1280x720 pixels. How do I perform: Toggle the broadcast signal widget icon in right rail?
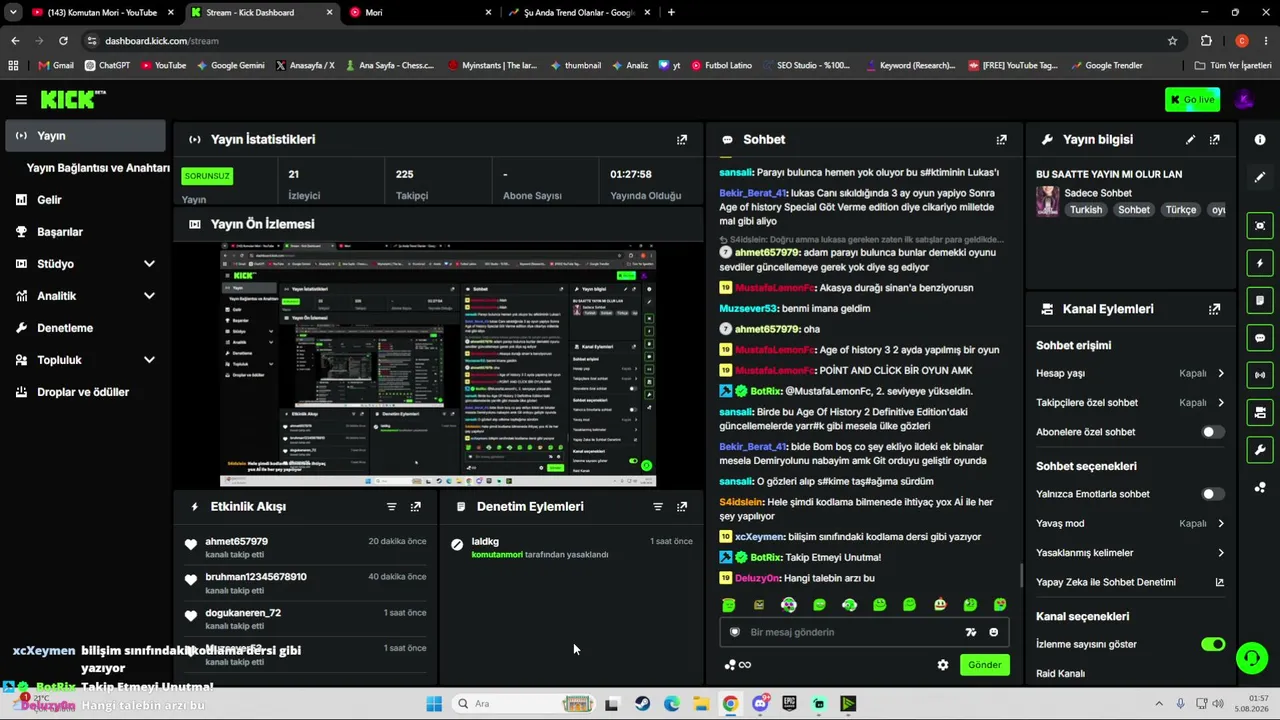coord(1260,375)
